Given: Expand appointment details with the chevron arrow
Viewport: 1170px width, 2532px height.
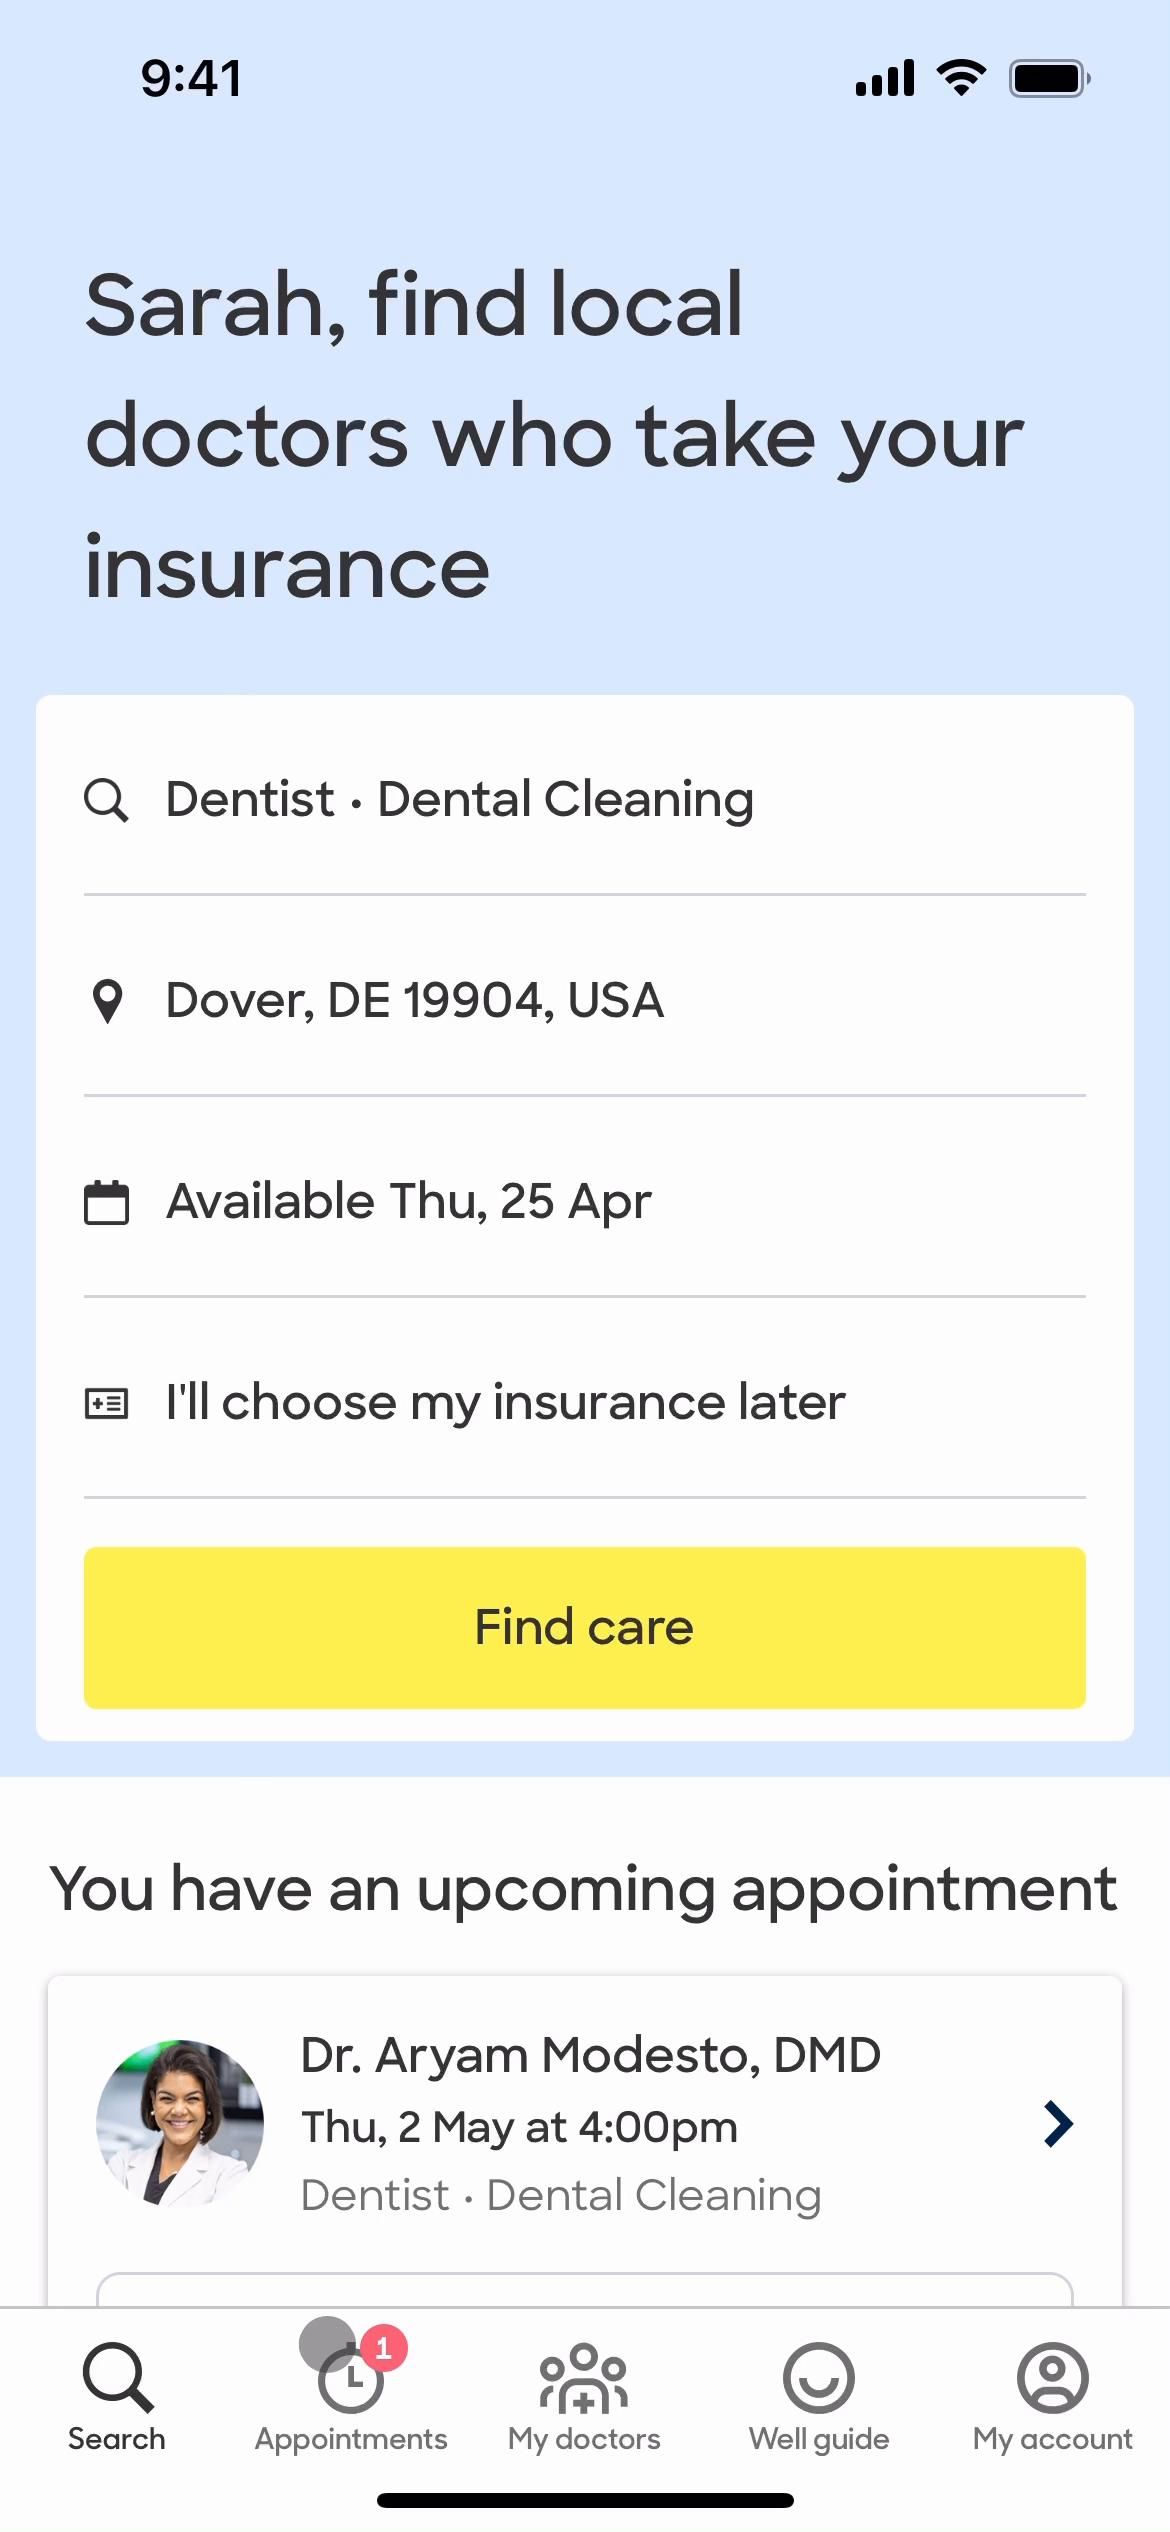Looking at the screenshot, I should (x=1058, y=2123).
